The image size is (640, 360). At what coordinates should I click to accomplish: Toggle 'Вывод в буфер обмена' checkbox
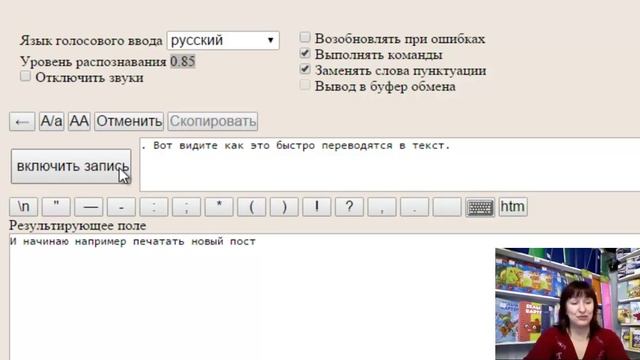pos(304,85)
